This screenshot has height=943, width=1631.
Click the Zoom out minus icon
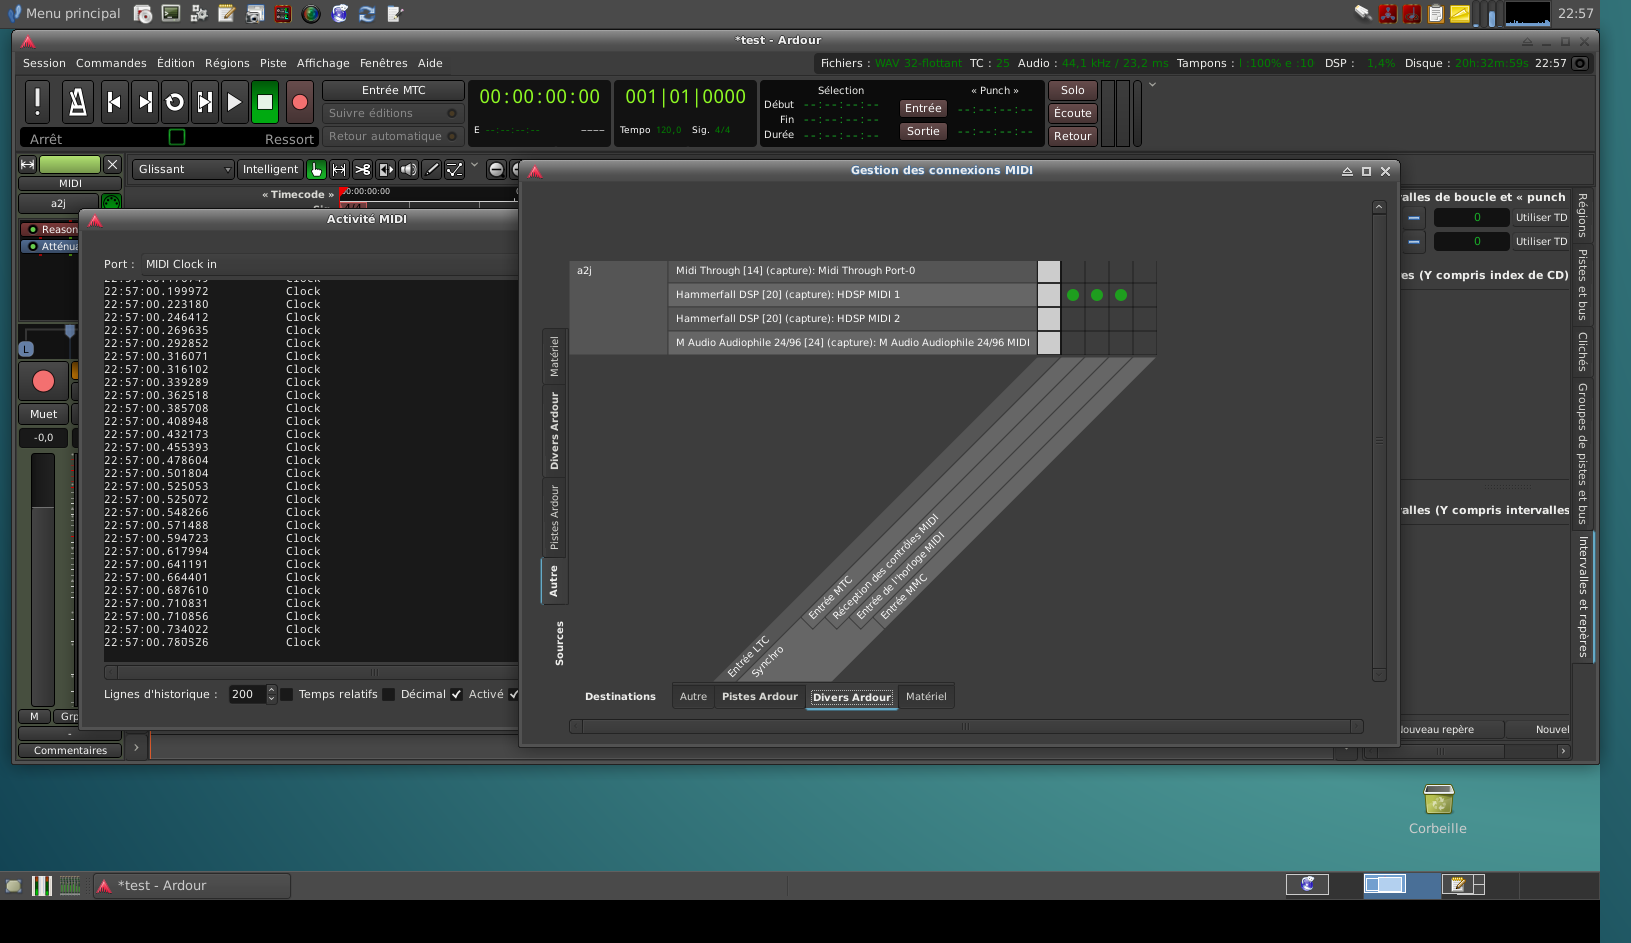click(496, 170)
